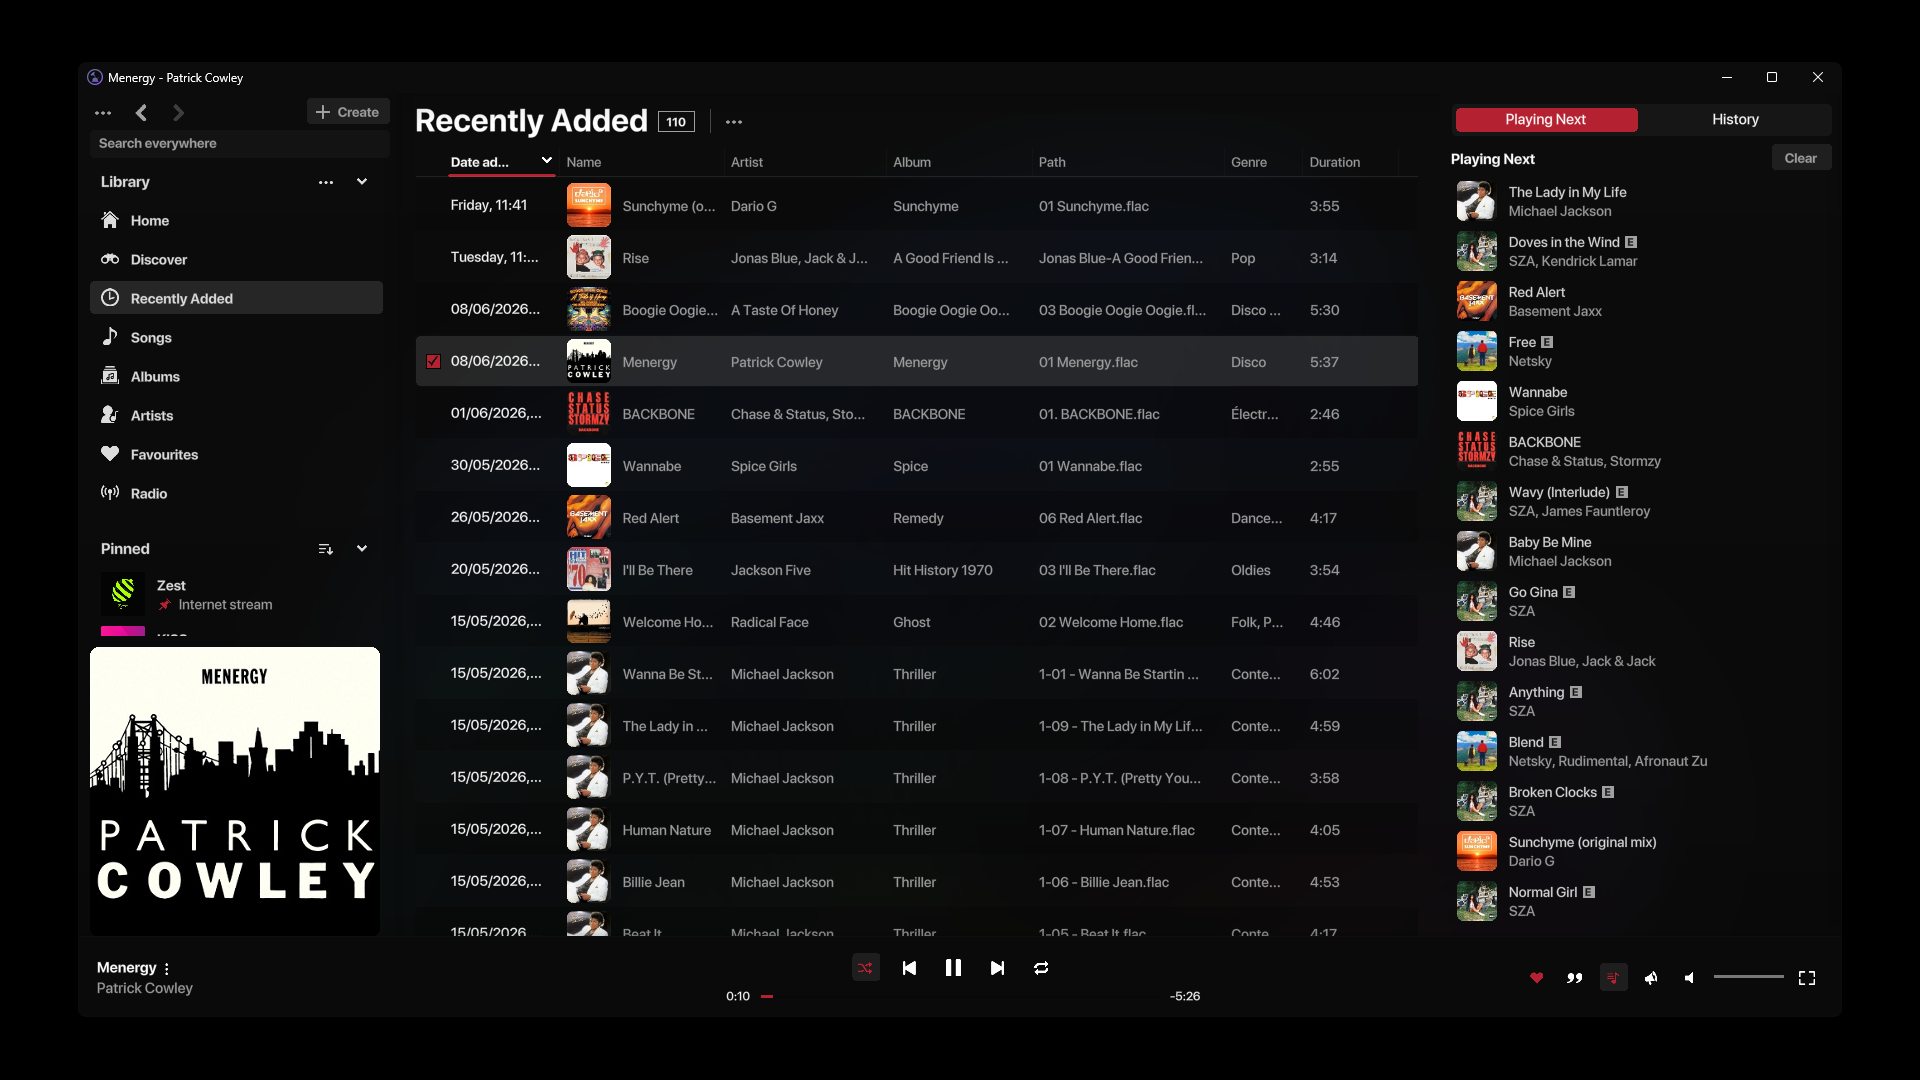Skip to next track

[997, 968]
